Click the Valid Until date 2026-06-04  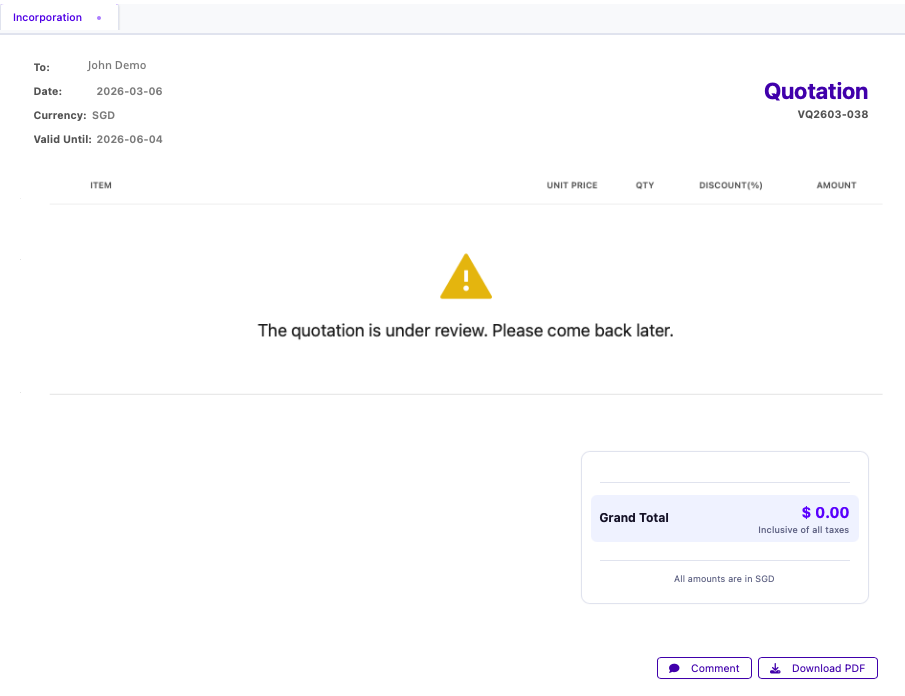pyautogui.click(x=128, y=139)
